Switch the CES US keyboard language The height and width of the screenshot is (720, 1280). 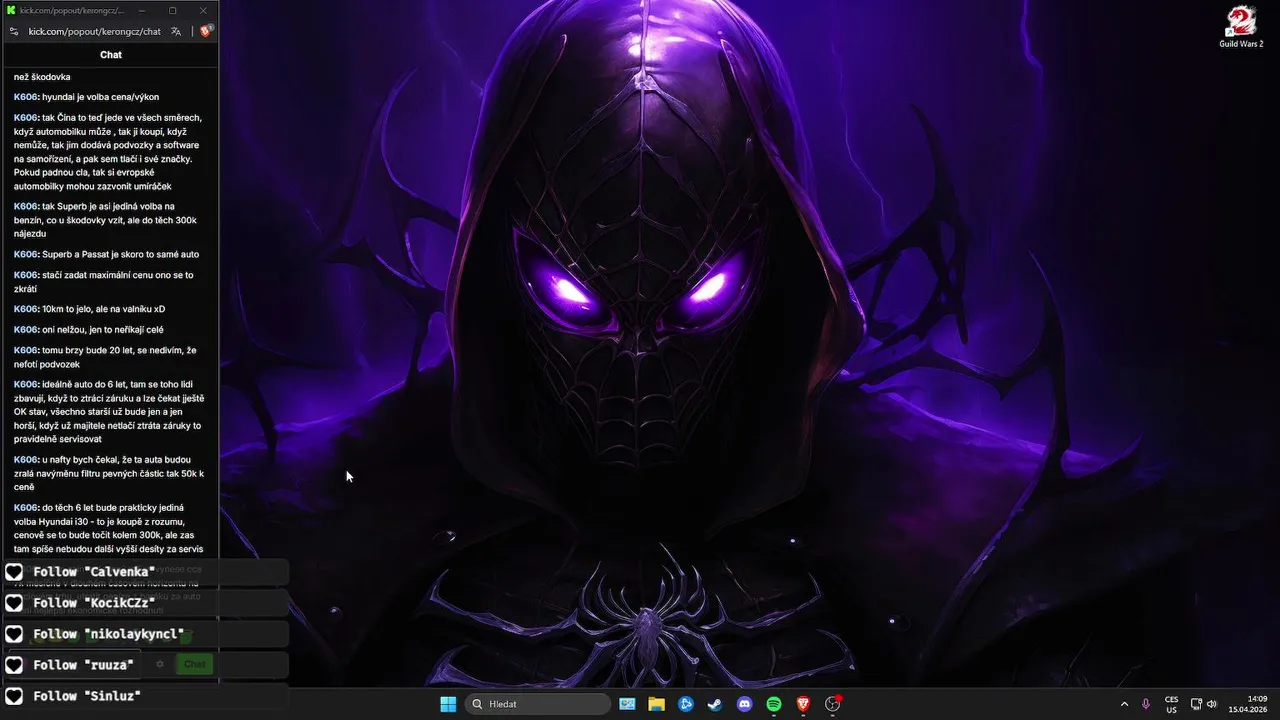point(1171,704)
